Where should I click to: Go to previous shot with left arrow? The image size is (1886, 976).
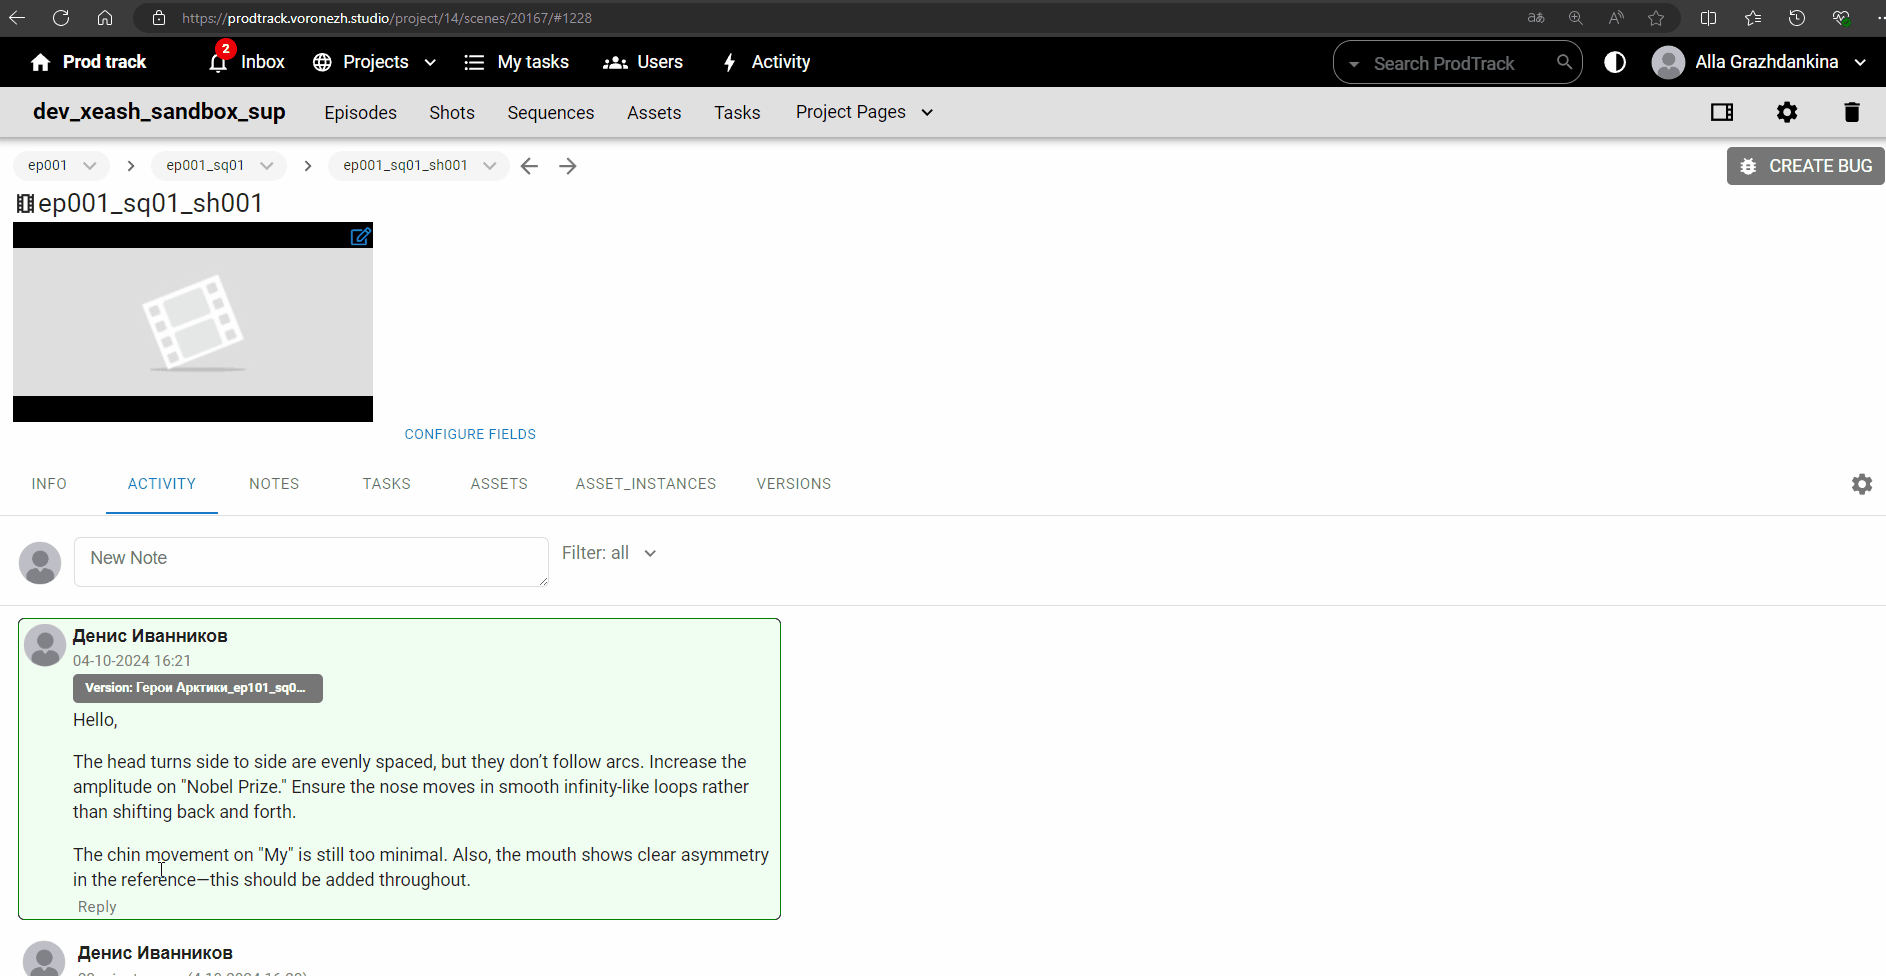(530, 166)
